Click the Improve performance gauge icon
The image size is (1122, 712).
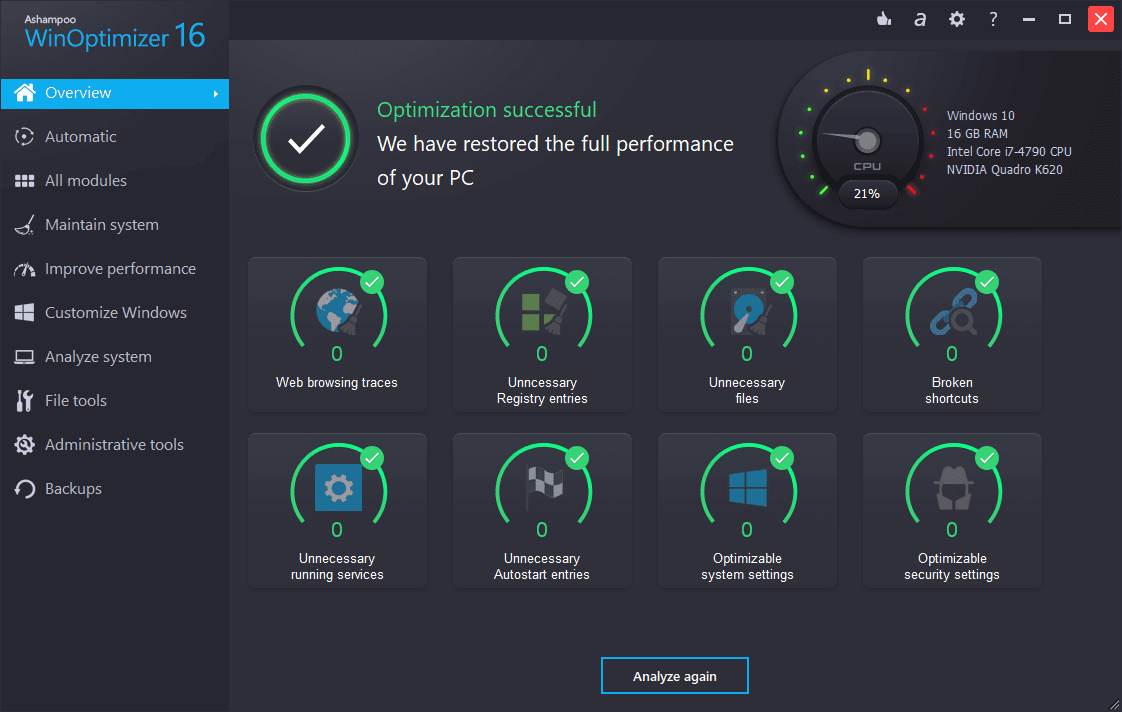24,269
